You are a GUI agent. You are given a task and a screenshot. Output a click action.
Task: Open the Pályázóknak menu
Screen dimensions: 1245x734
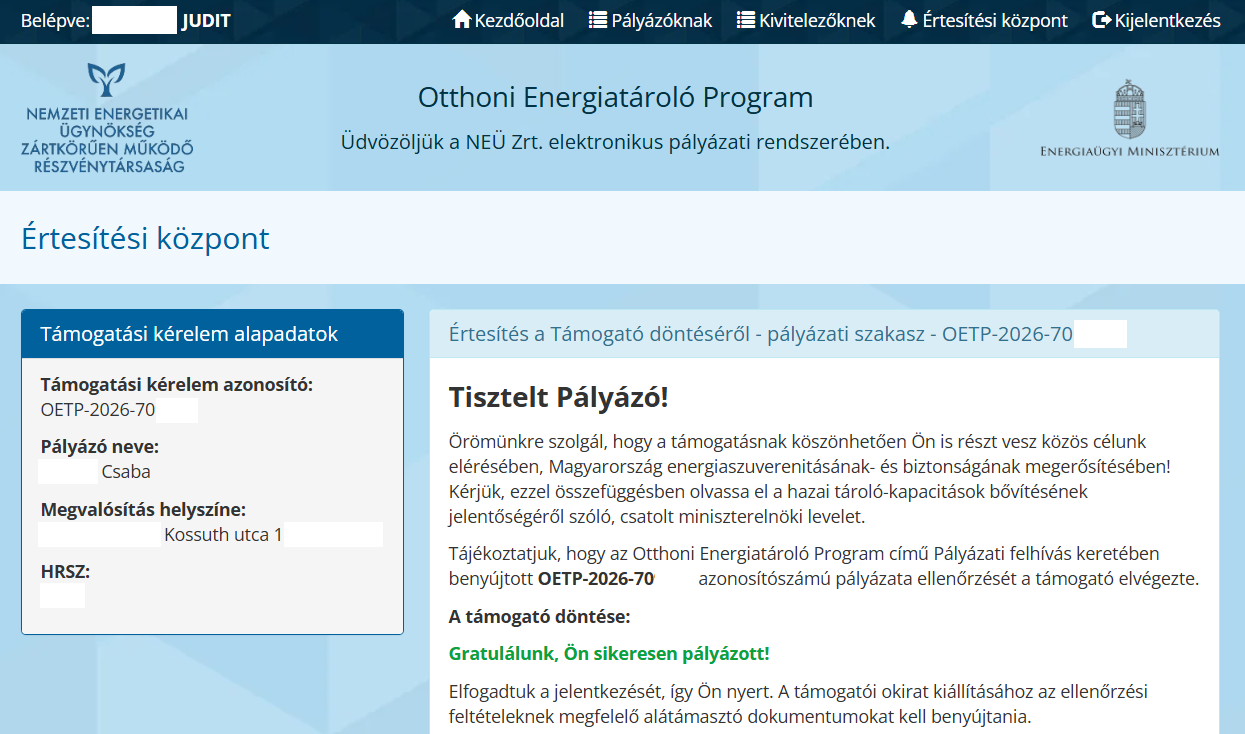coord(662,20)
